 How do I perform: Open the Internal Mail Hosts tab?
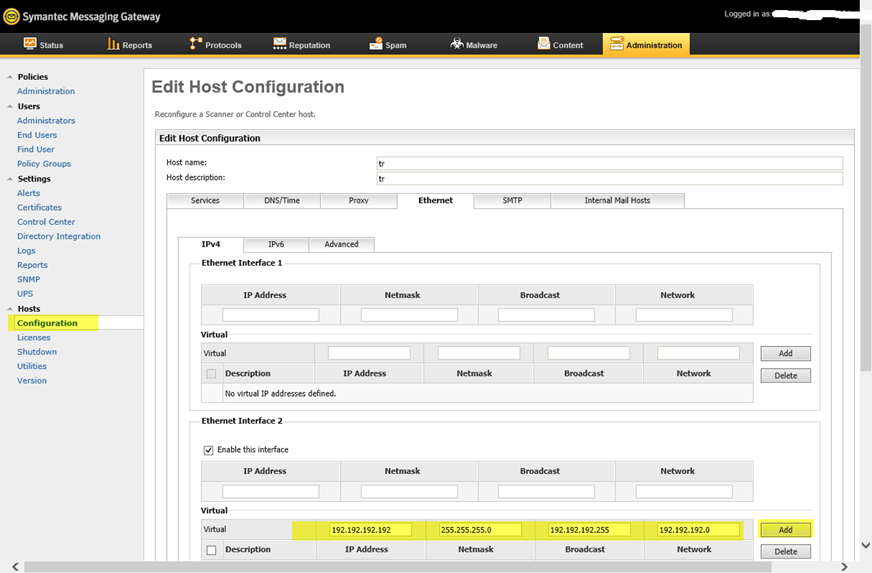coord(617,200)
